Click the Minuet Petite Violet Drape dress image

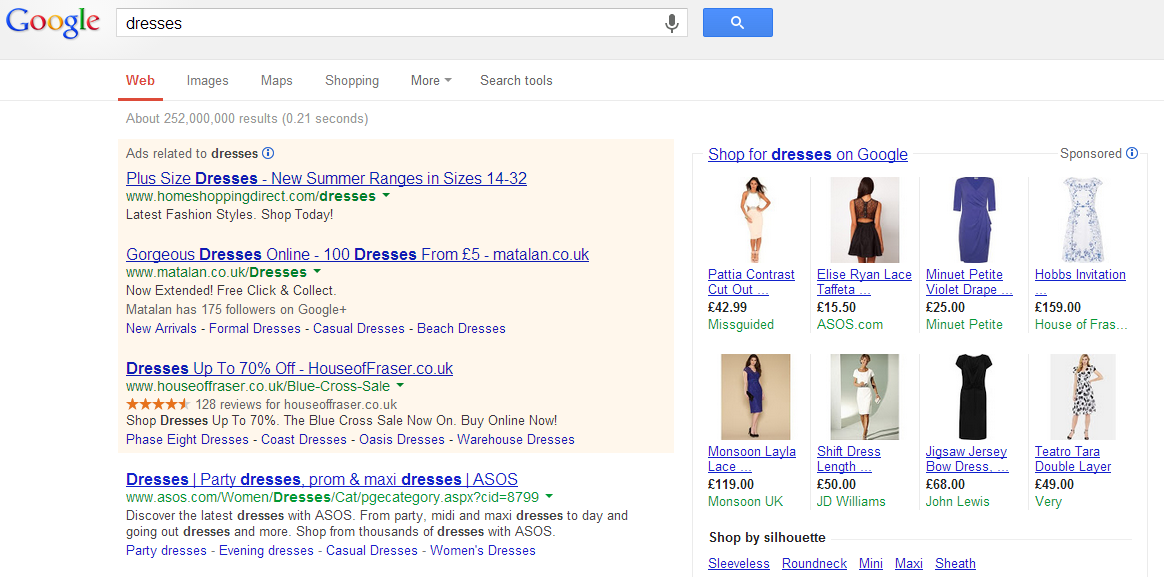pyautogui.click(x=974, y=220)
